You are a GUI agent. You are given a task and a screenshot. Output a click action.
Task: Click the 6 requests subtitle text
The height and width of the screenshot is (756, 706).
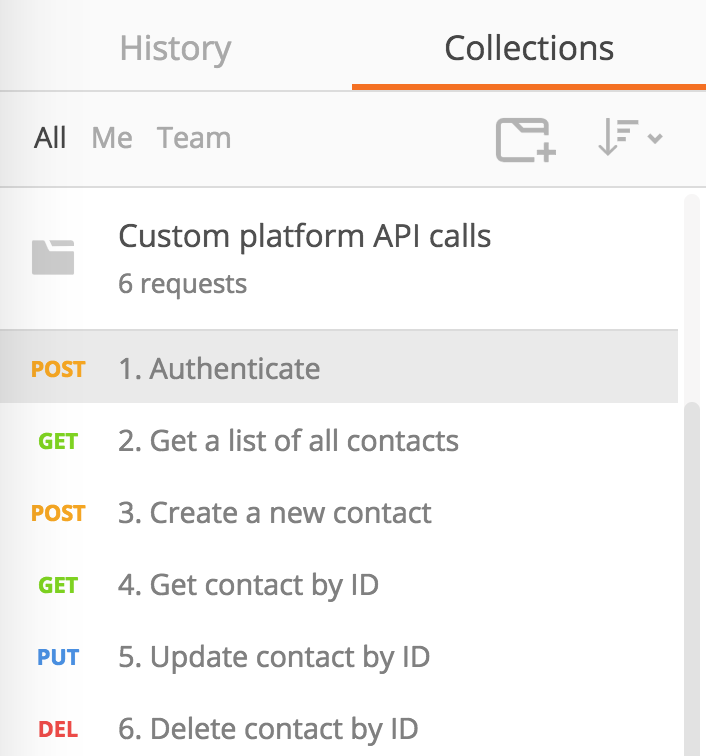(x=182, y=284)
